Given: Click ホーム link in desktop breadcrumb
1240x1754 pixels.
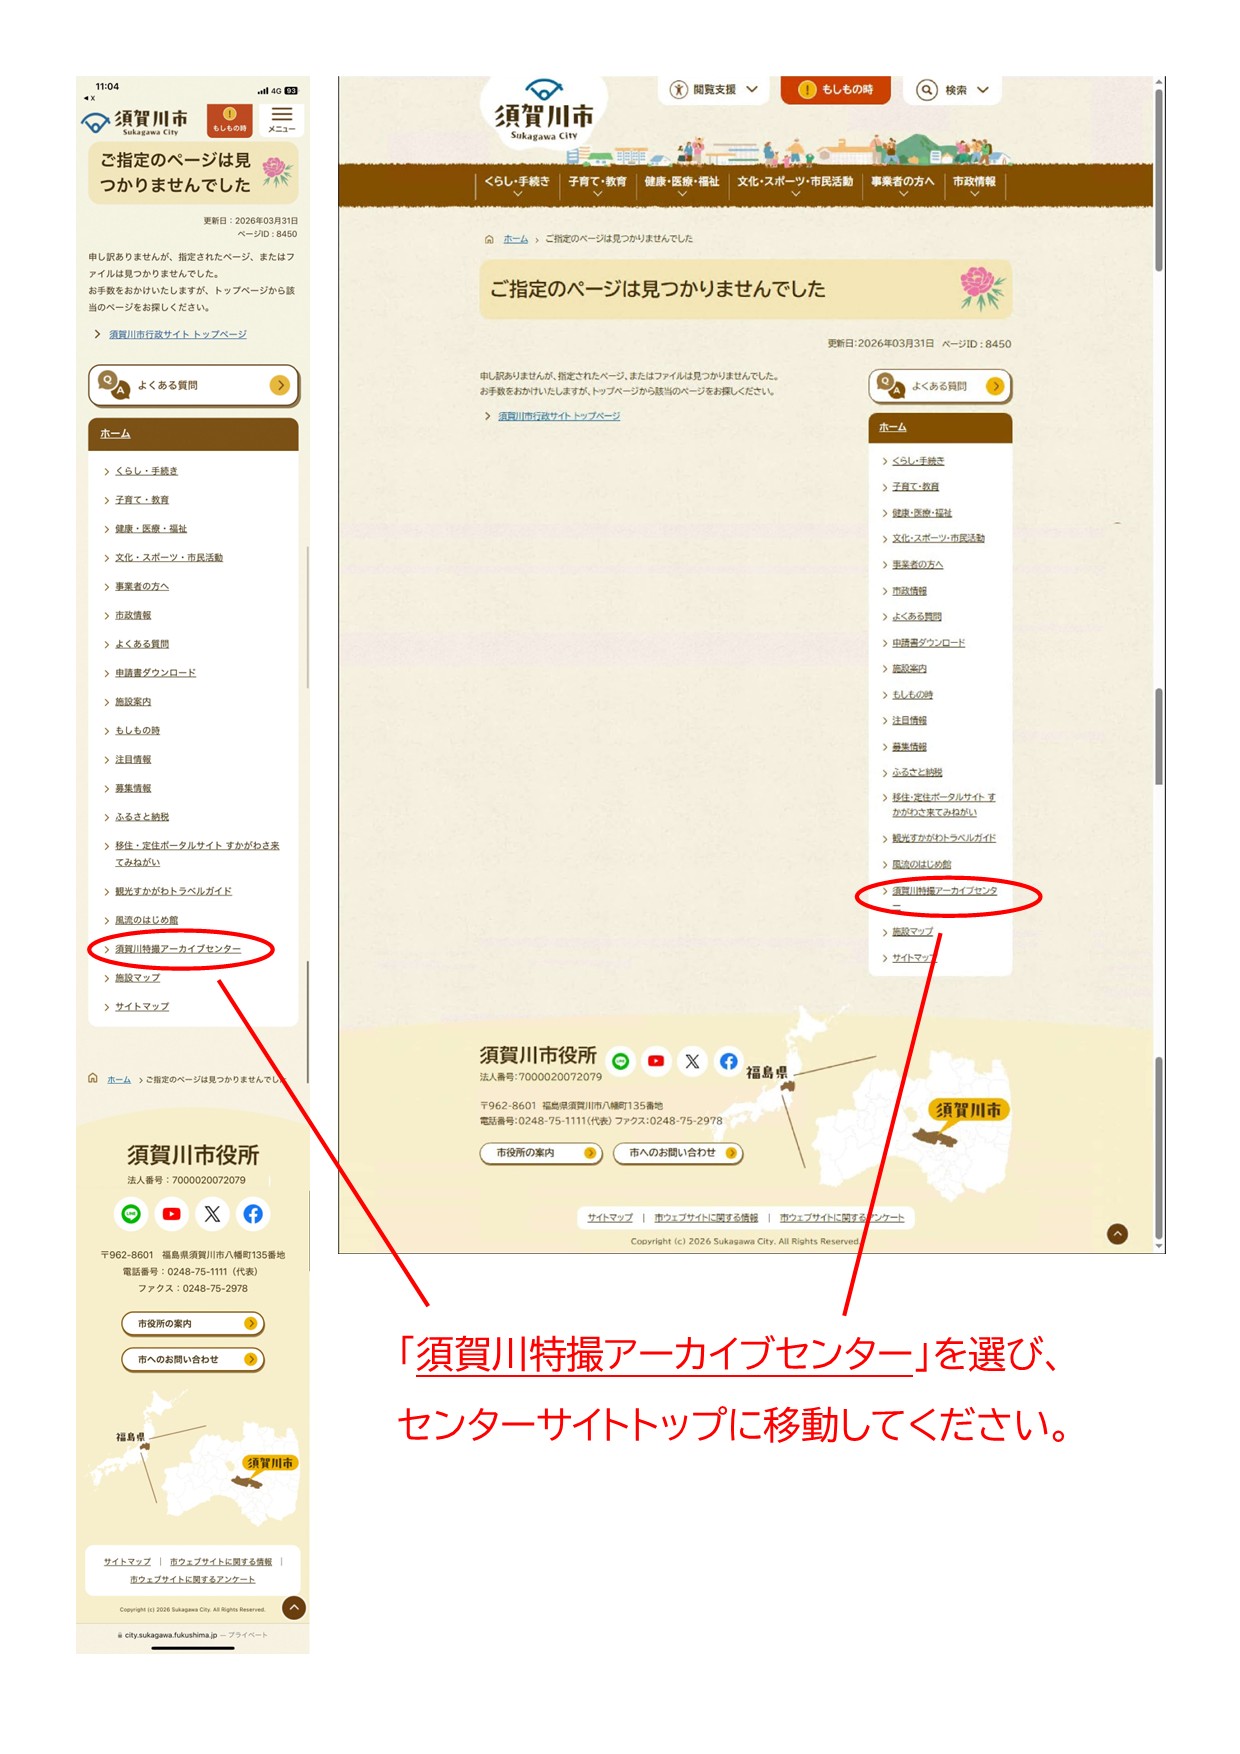Looking at the screenshot, I should coord(516,239).
